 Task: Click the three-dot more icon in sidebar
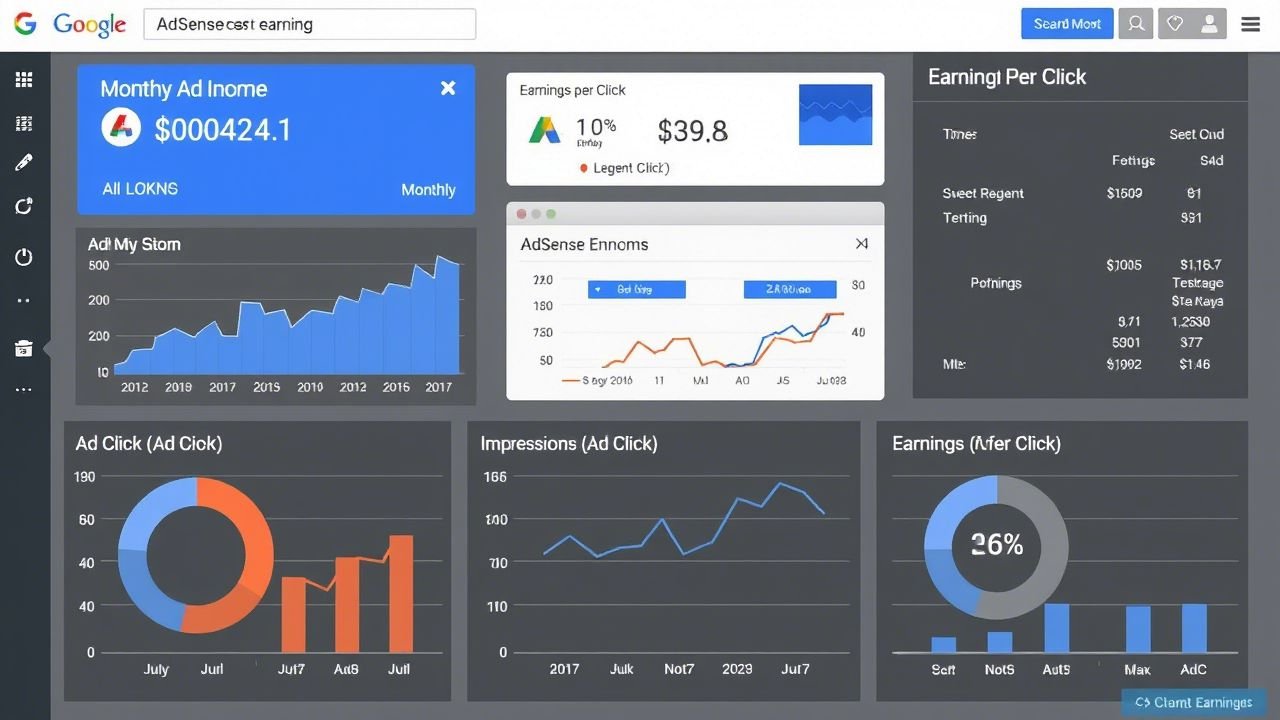tap(24, 390)
